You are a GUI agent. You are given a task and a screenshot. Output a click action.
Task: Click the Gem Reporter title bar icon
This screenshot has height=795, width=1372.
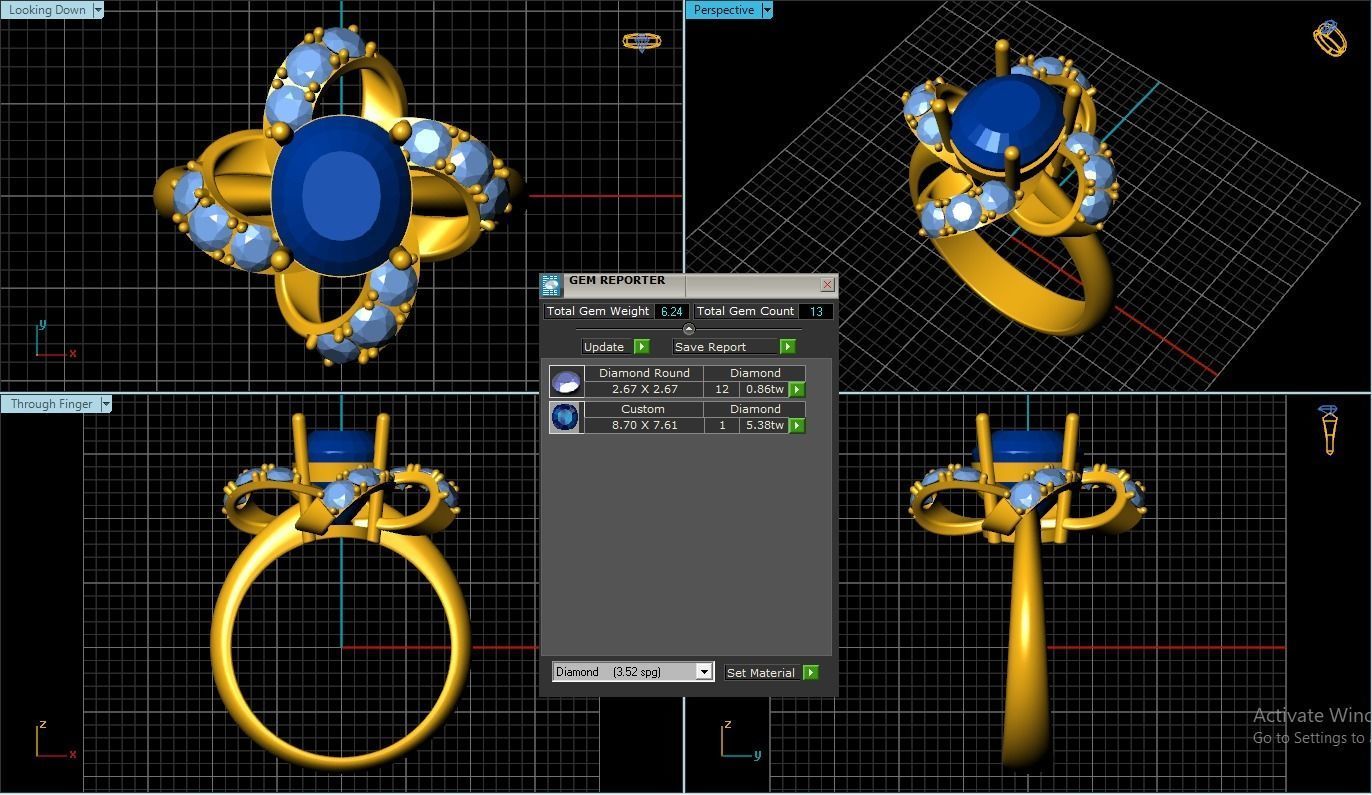(551, 286)
